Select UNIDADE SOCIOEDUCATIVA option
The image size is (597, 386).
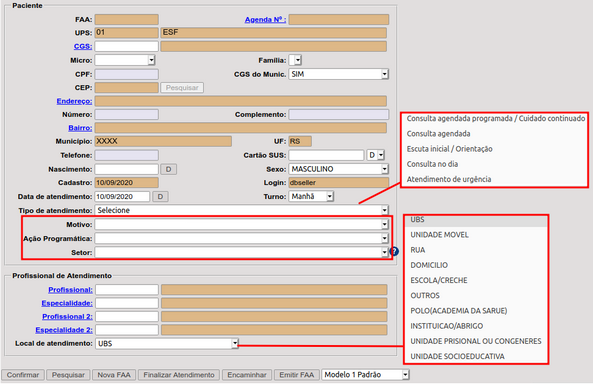[457, 356]
